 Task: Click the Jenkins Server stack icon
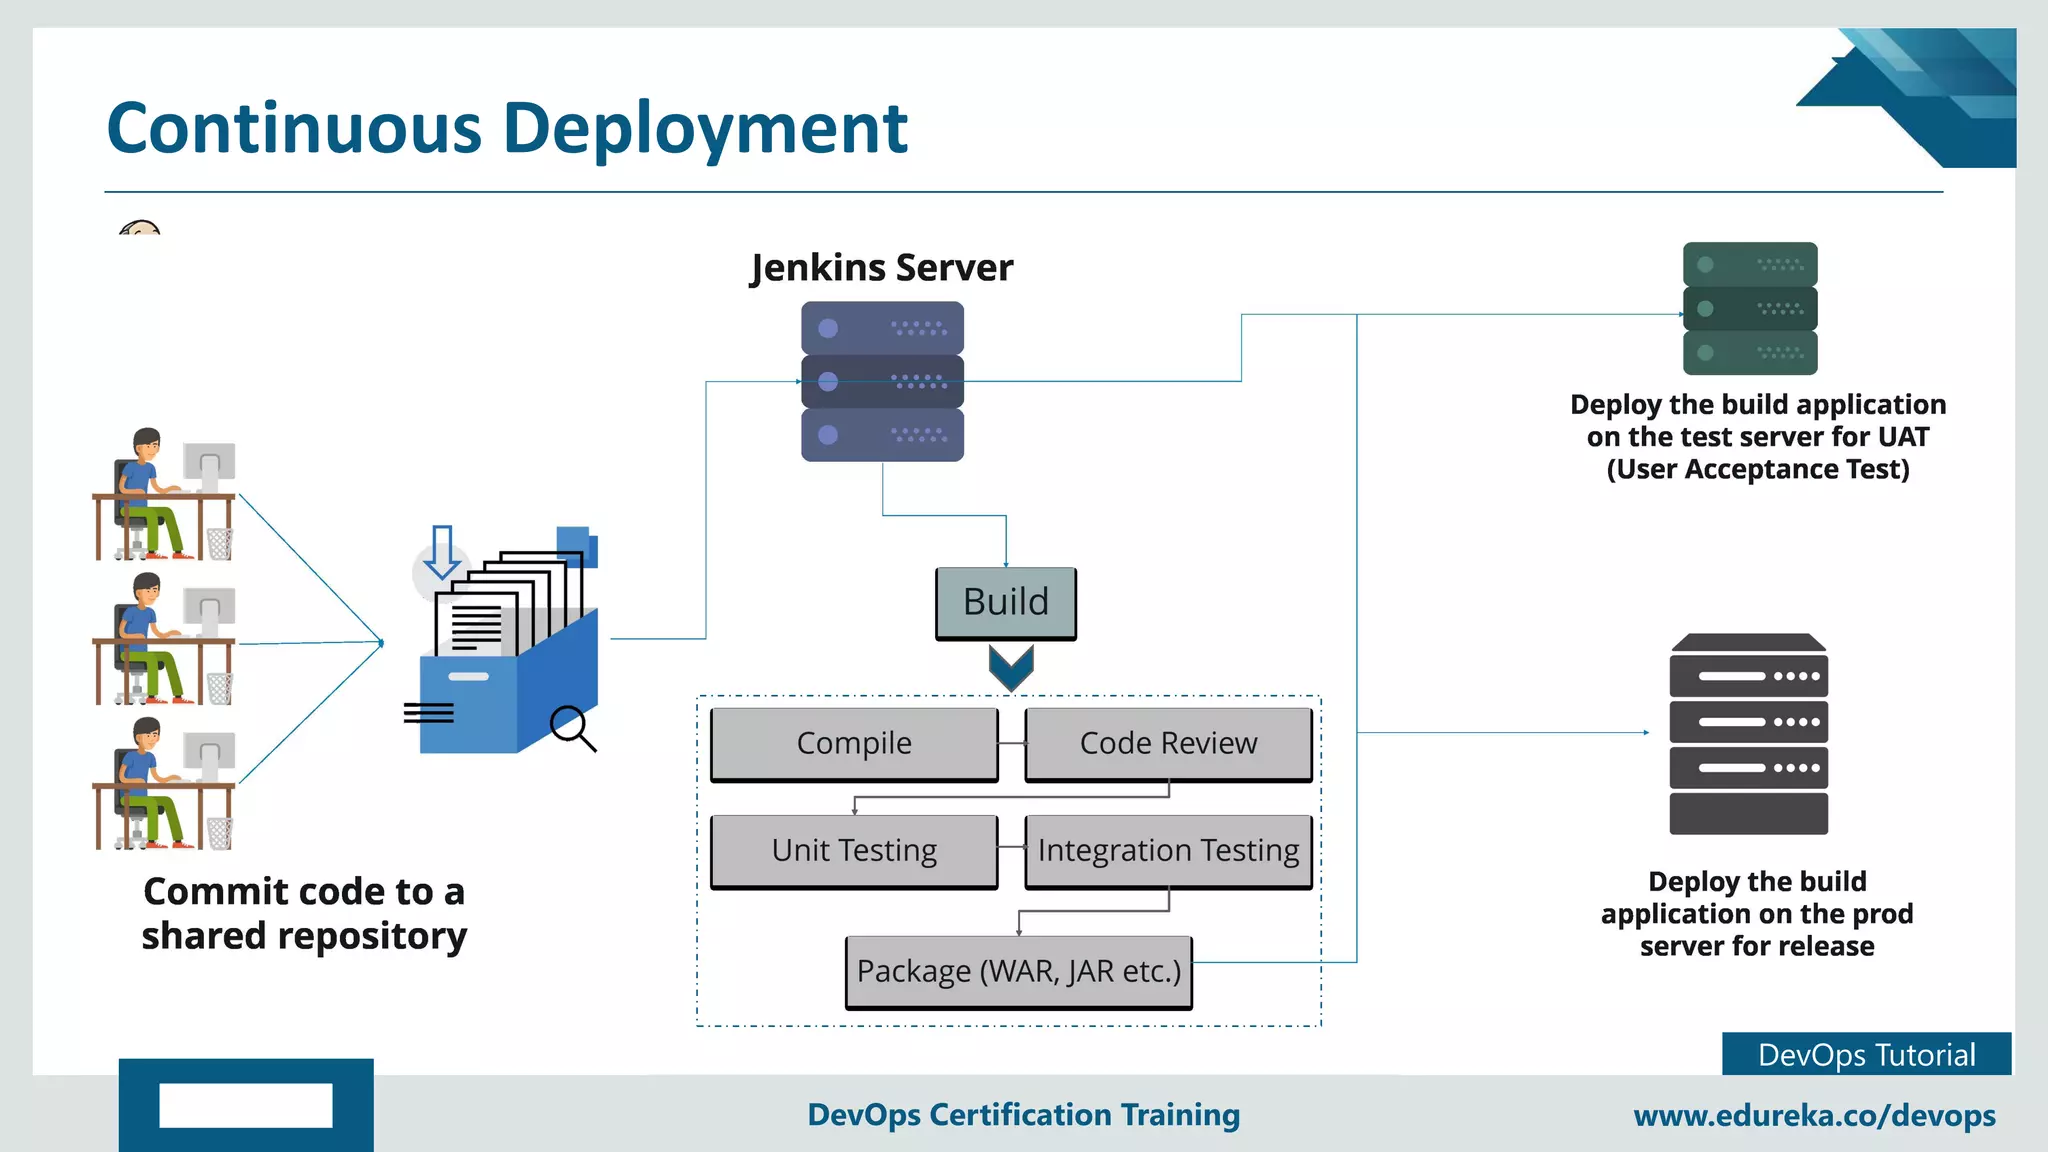click(882, 381)
